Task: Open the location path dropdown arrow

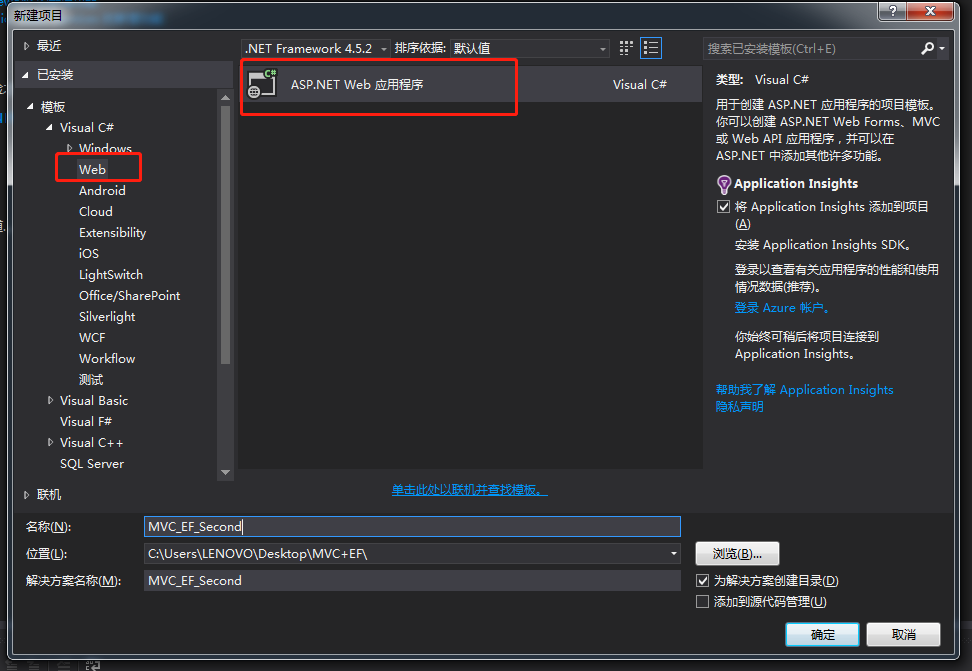Action: 673,553
